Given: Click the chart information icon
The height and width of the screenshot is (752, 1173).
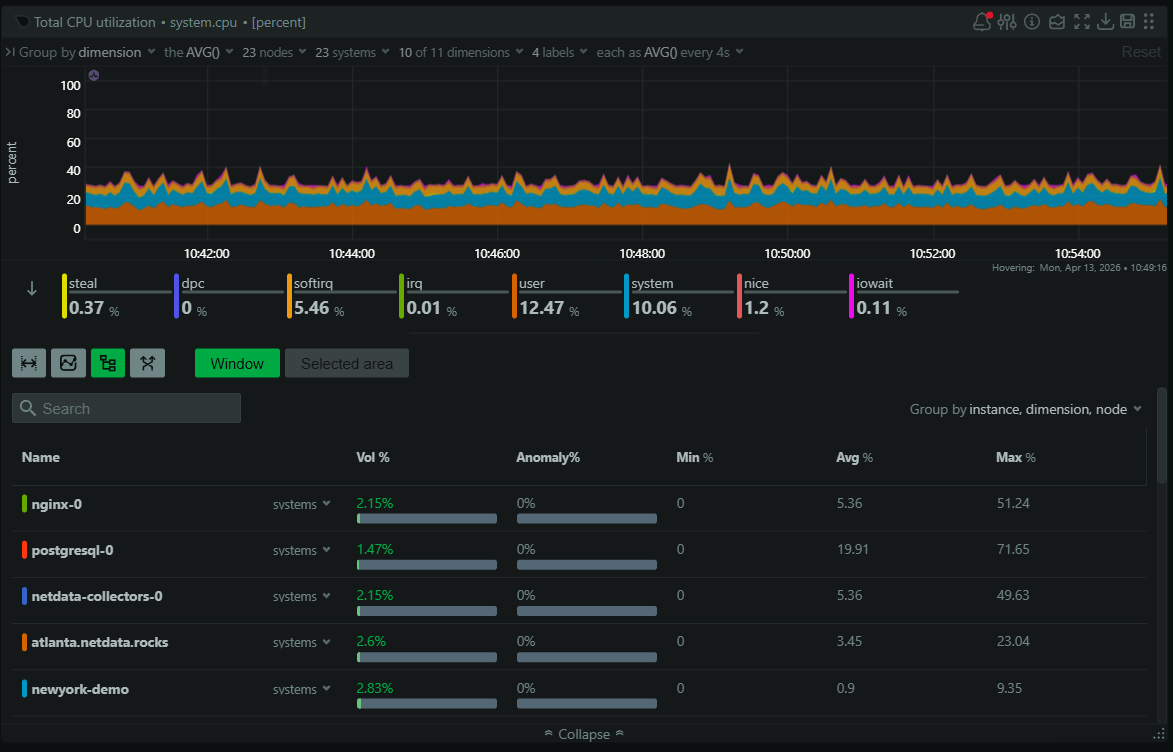Looking at the screenshot, I should pyautogui.click(x=1031, y=21).
